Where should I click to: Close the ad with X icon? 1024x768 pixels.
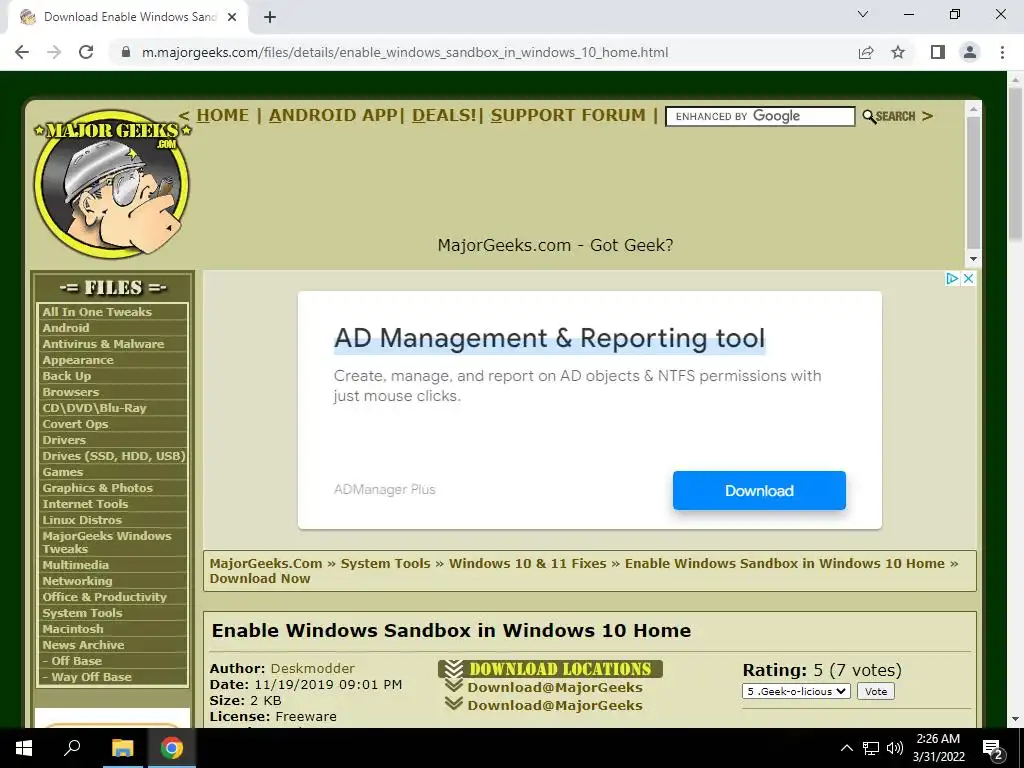point(968,279)
